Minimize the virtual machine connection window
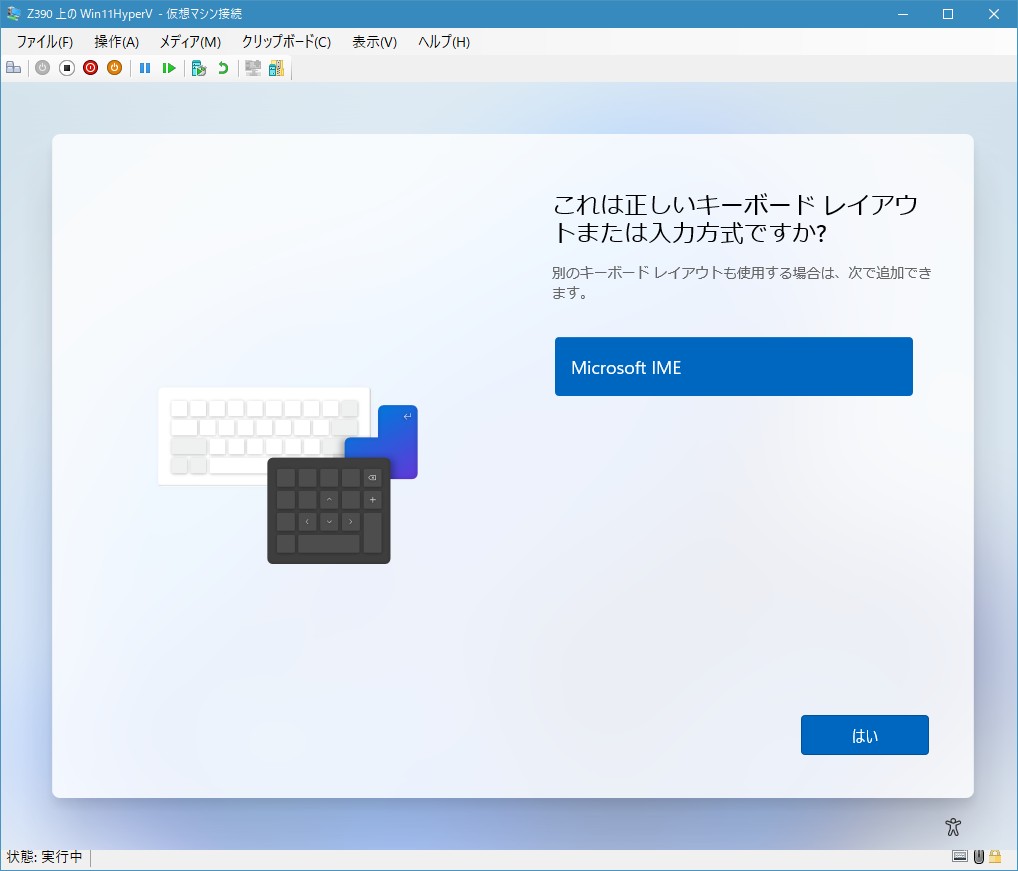1018x871 pixels. [x=902, y=14]
